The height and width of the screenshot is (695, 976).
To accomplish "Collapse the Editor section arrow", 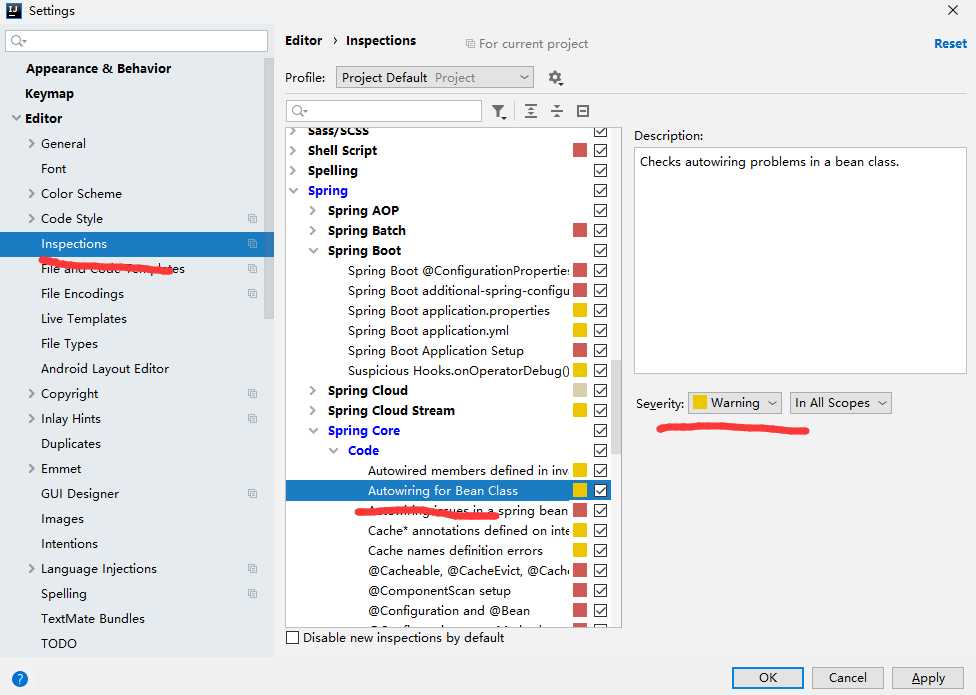I will [x=16, y=118].
